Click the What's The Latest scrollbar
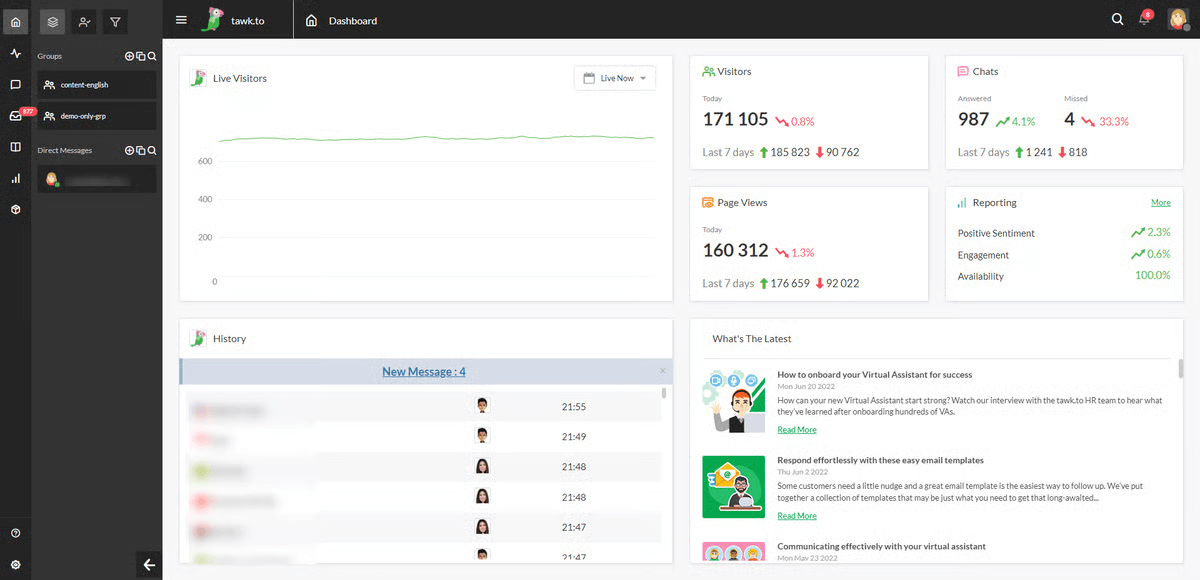The height and width of the screenshot is (580, 1200). click(x=1180, y=369)
